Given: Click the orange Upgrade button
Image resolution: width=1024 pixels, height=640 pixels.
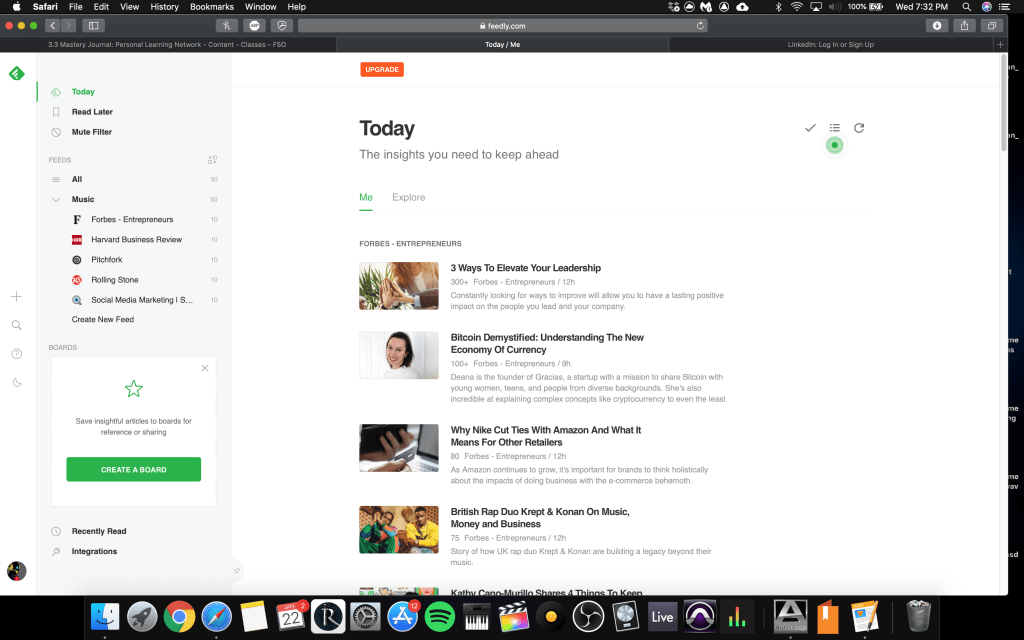Looking at the screenshot, I should pos(381,70).
